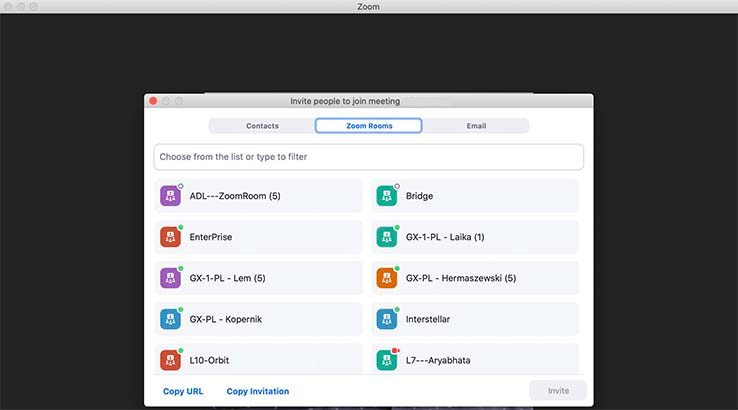Click the blue GX-PL - Kopernik room icon
Viewport: 738px width, 410px height.
click(x=171, y=319)
